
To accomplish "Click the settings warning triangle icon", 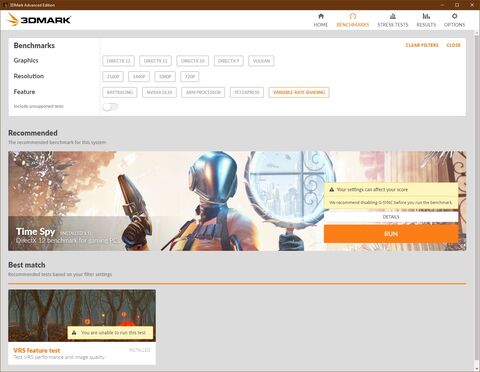I will pyautogui.click(x=332, y=189).
